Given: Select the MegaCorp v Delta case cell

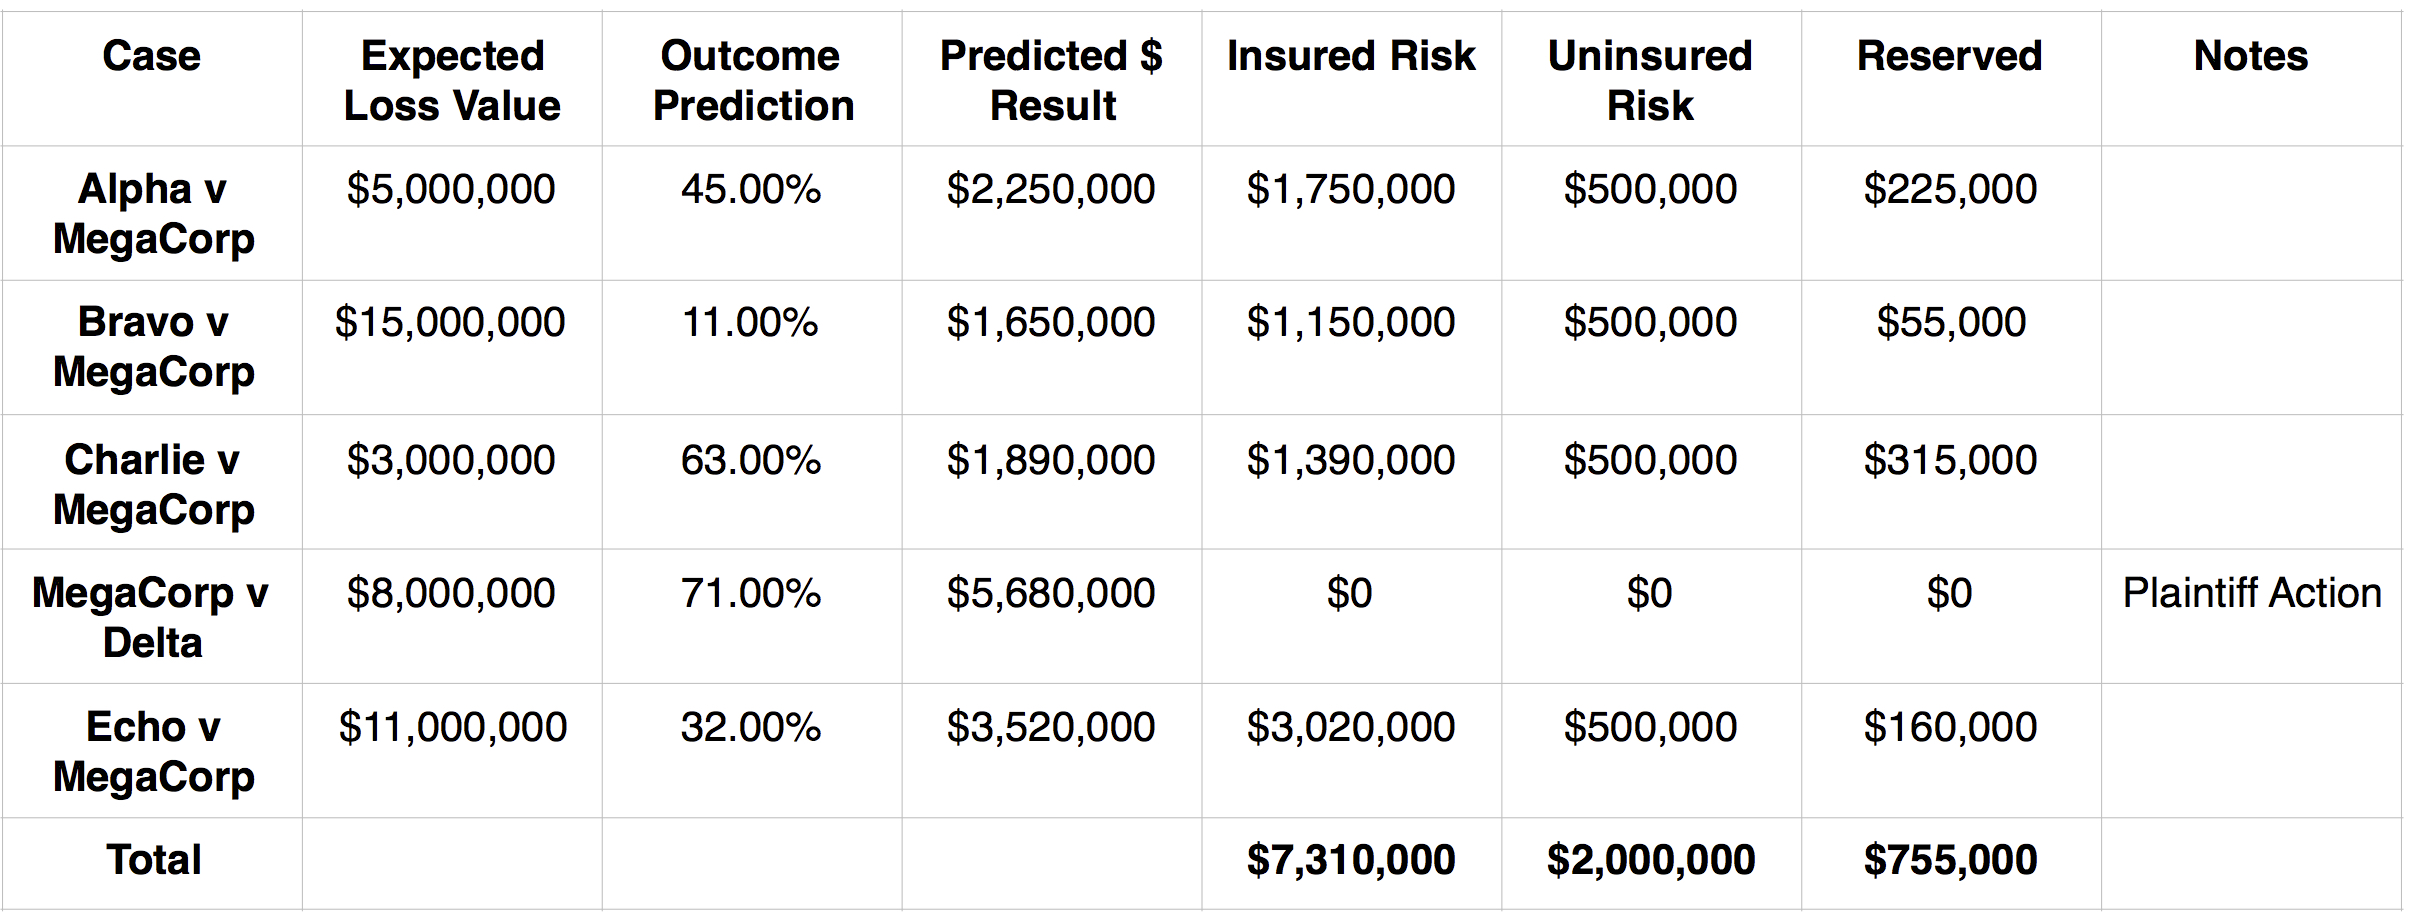Looking at the screenshot, I should 151,617.
